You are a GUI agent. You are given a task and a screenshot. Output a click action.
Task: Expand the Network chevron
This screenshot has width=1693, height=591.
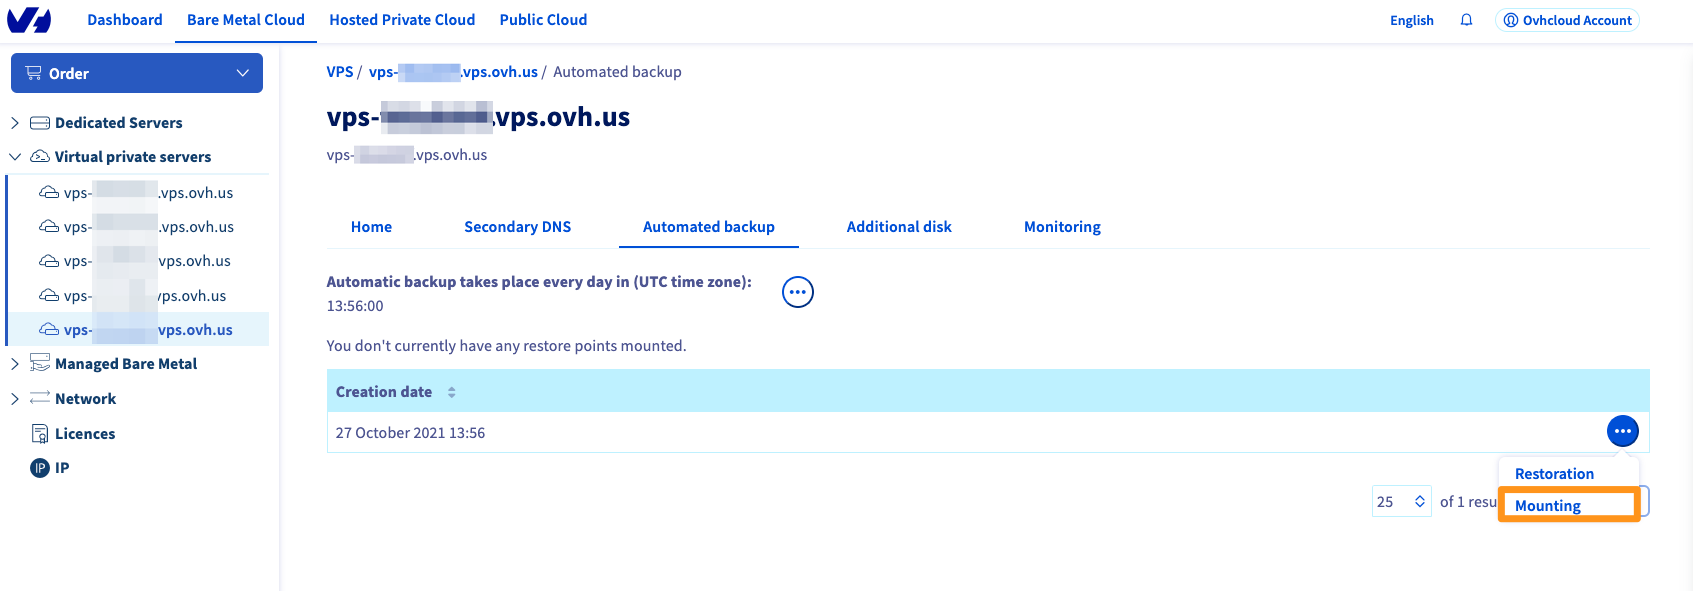[15, 399]
